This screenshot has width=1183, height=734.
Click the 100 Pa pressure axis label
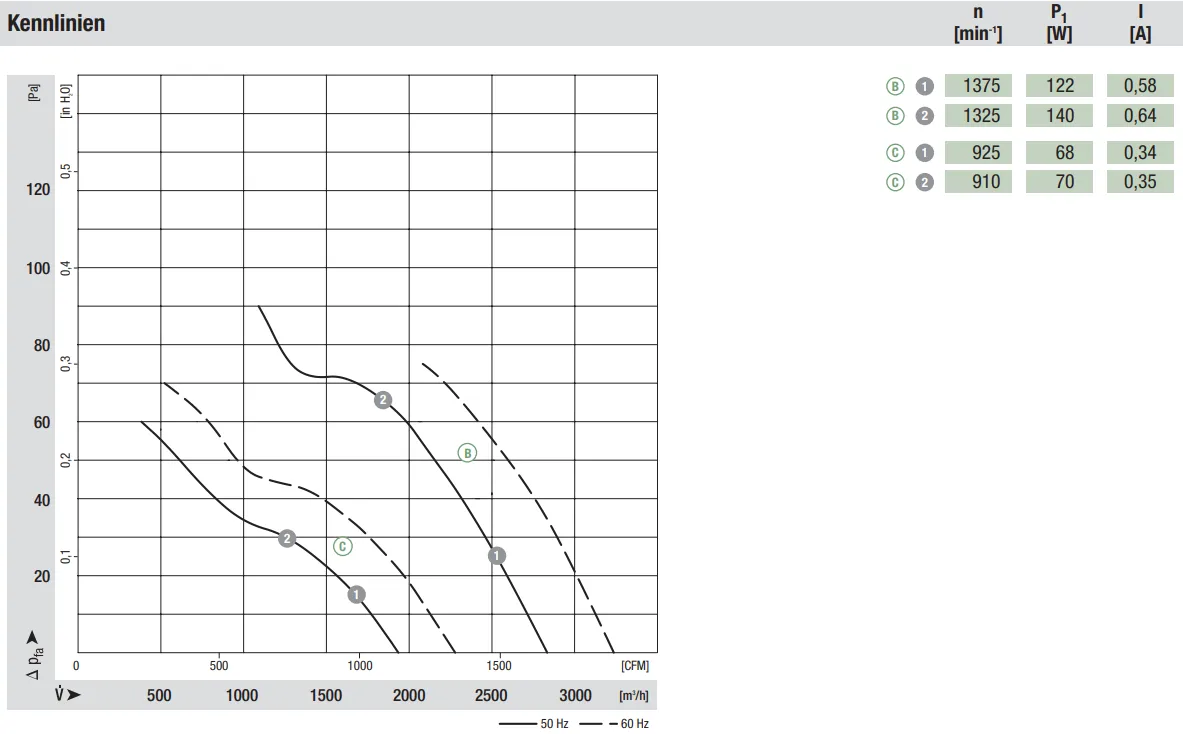point(38,269)
